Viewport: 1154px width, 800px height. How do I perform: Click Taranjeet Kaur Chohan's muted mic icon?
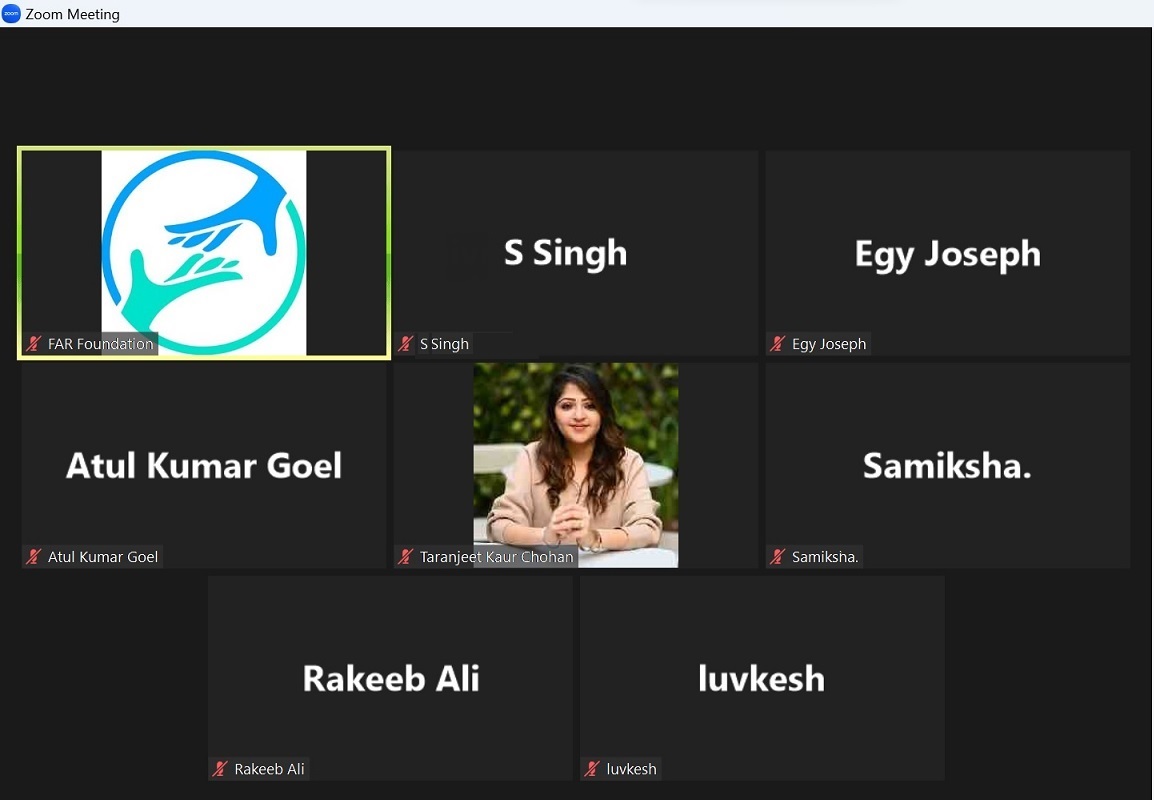pyautogui.click(x=406, y=556)
